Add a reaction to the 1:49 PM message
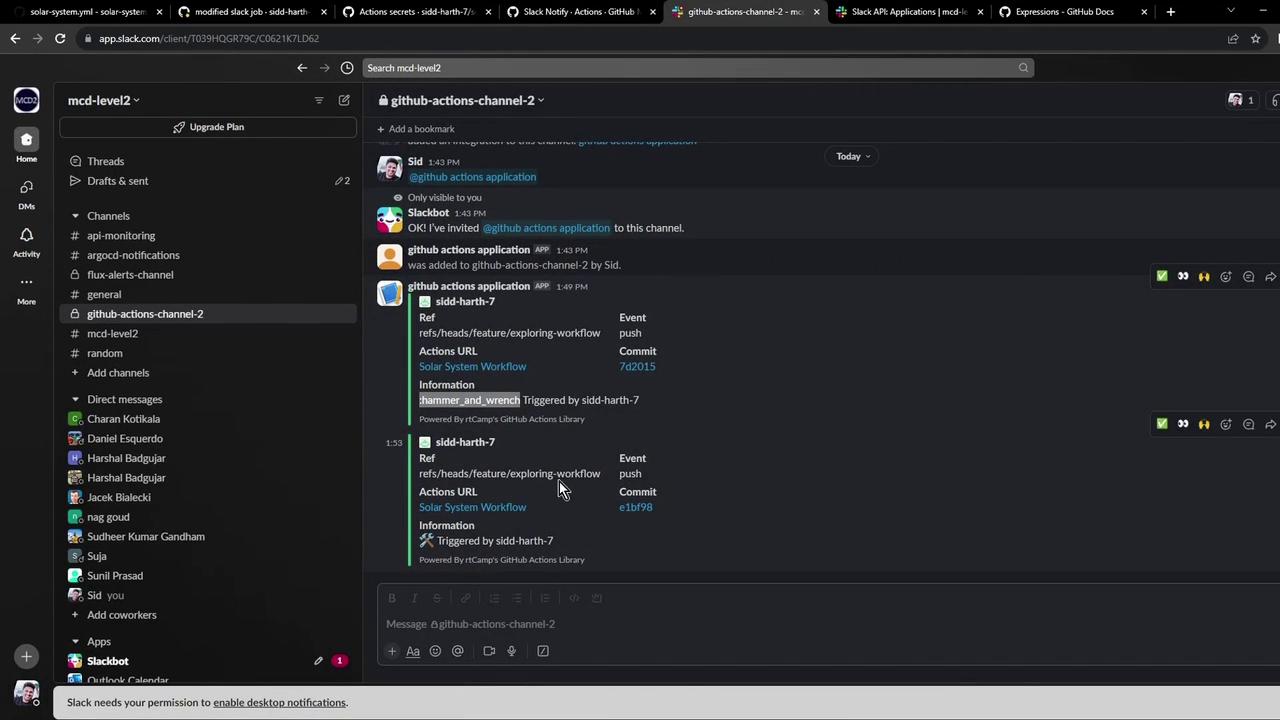This screenshot has width=1280, height=720. [1226, 276]
